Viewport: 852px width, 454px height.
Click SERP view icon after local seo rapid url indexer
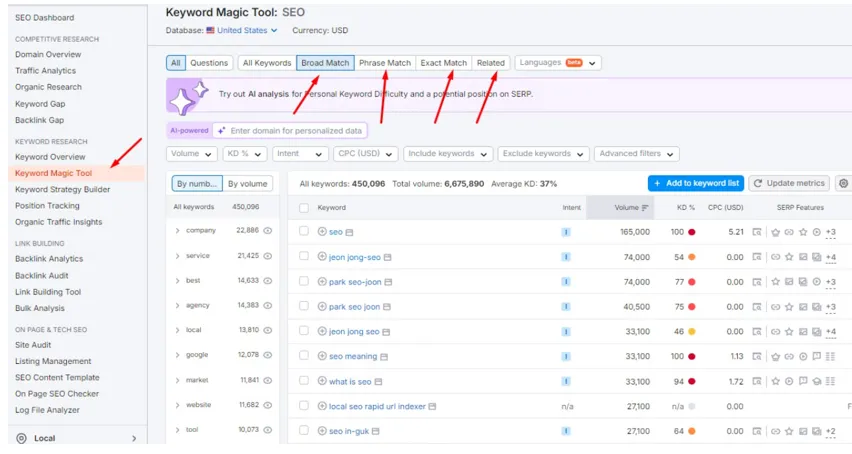pyautogui.click(x=432, y=406)
